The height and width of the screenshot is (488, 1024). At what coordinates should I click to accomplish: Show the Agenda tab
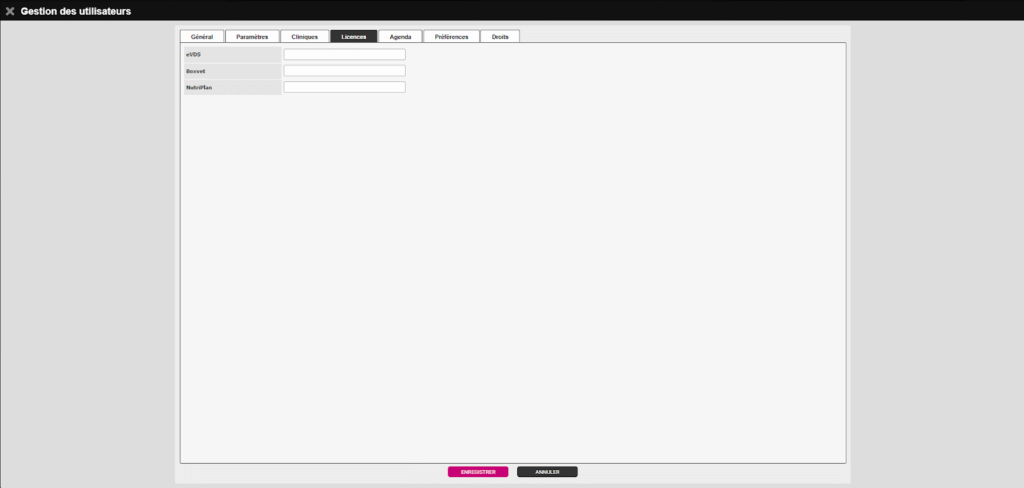pyautogui.click(x=400, y=36)
